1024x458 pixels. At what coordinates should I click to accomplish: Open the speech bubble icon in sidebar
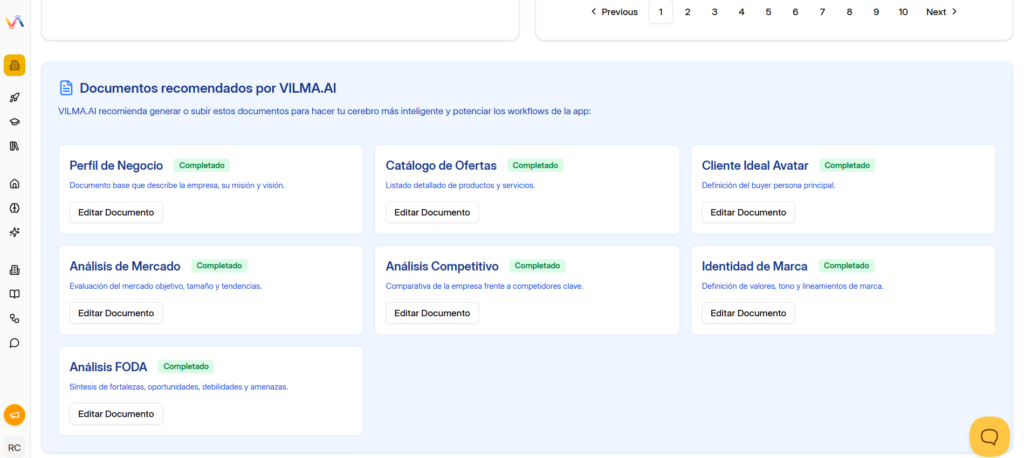(14, 342)
